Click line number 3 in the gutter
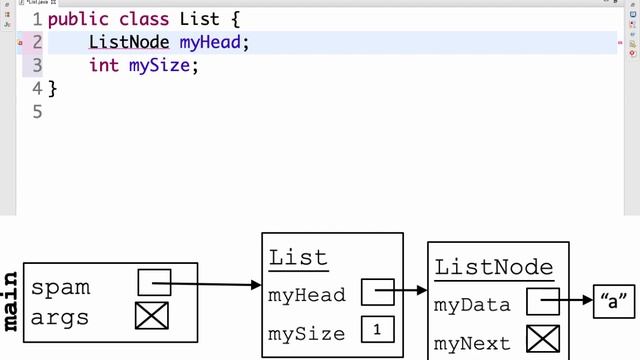 pyautogui.click(x=37, y=65)
